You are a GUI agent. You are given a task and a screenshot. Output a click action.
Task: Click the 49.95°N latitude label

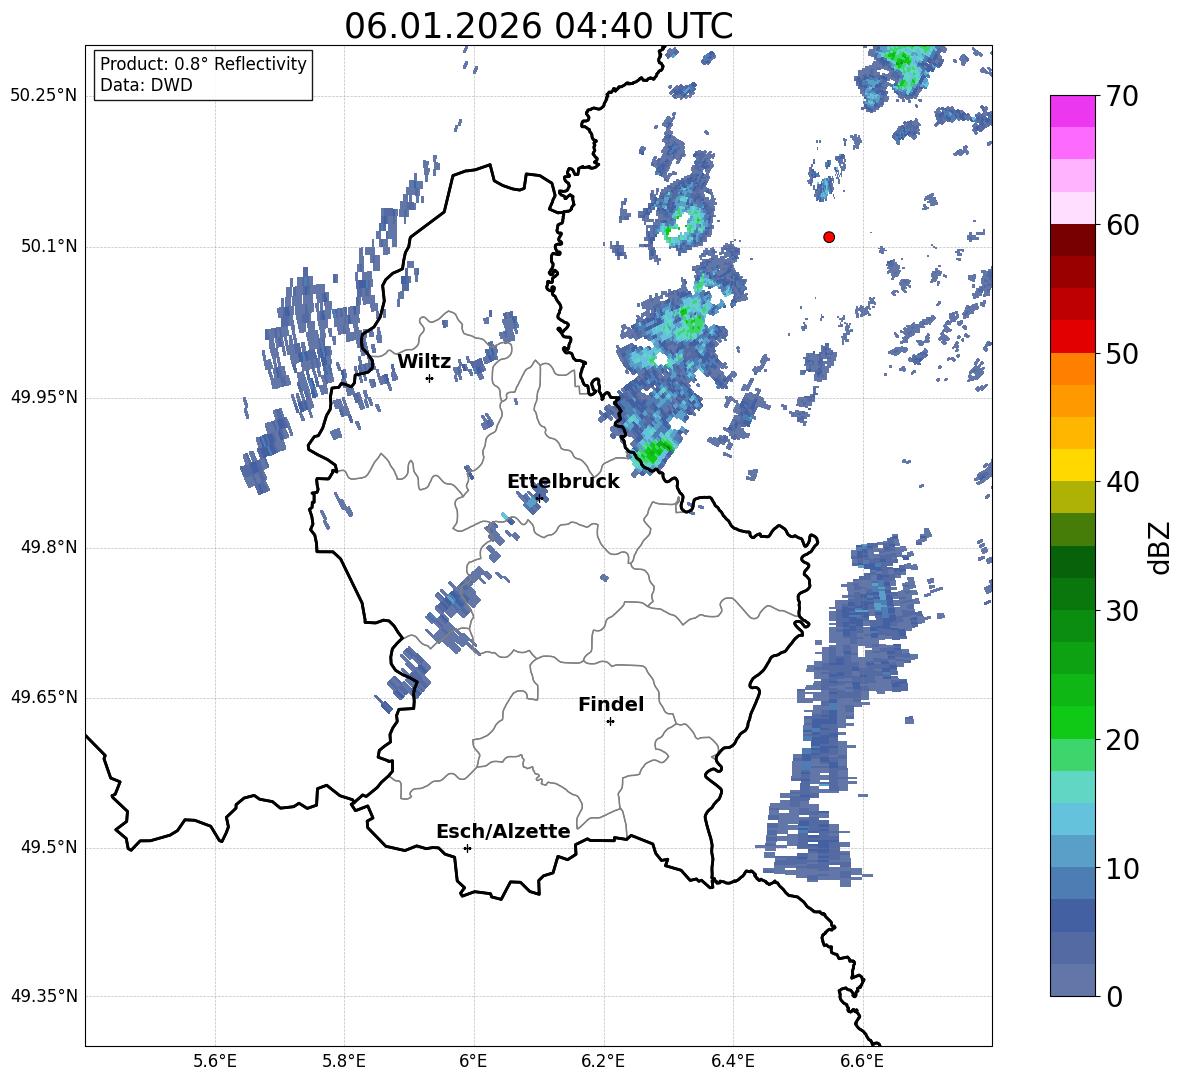tap(44, 396)
